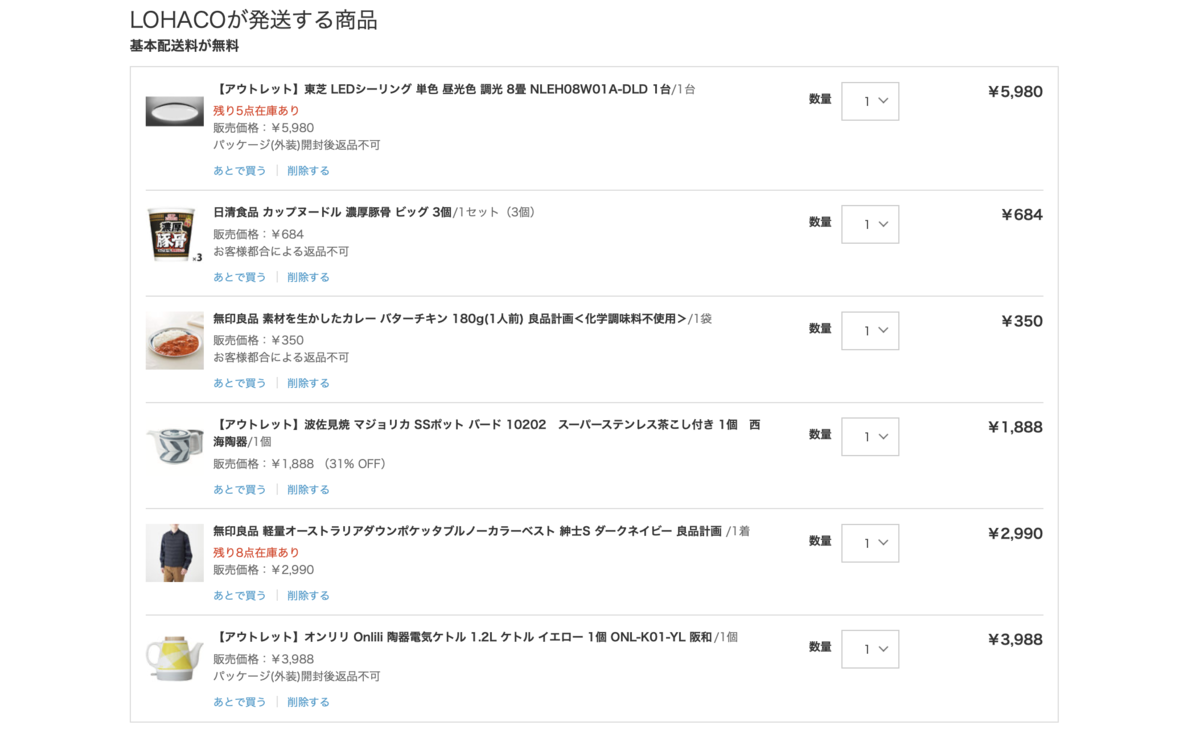The width and height of the screenshot is (1200, 750).
Task: Click the LOHACOが発送する商品 heading
Action: tap(254, 20)
